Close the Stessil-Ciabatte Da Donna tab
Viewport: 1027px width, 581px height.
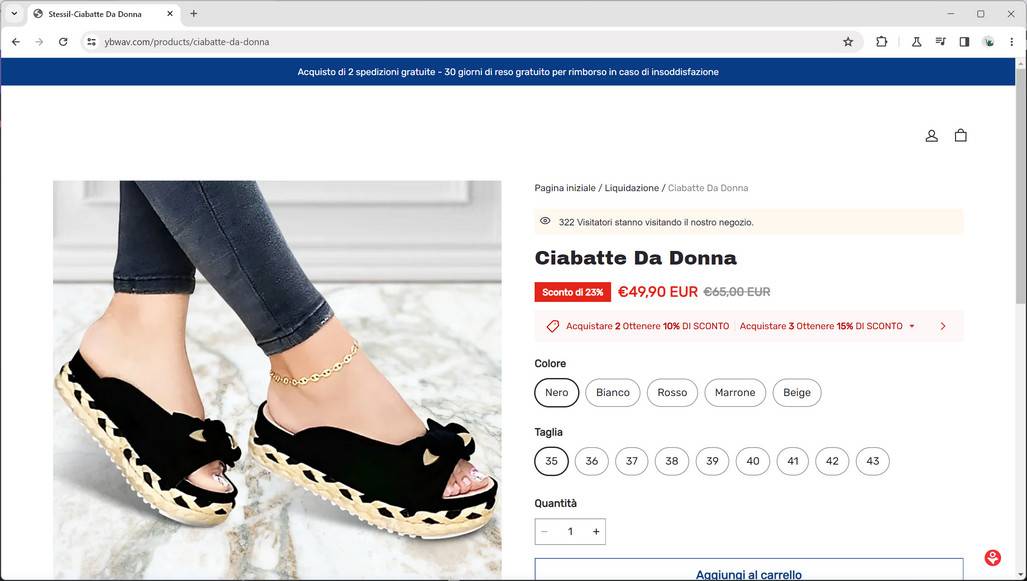coord(170,14)
